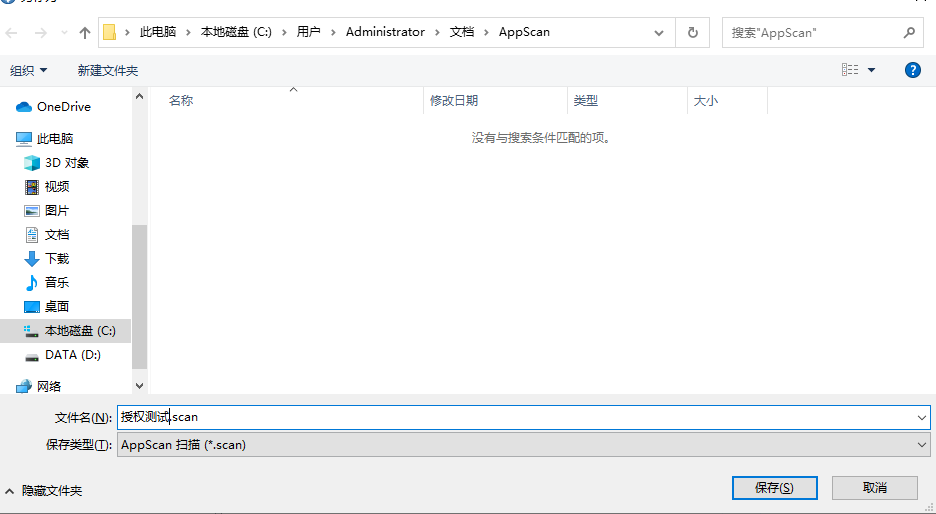The width and height of the screenshot is (936, 514).
Task: Collapse folders with 隐藏文件夹
Action: coord(44,491)
